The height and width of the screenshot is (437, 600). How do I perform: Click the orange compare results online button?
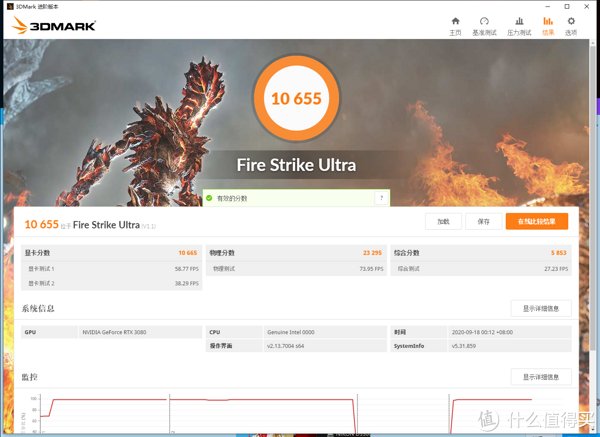pyautogui.click(x=536, y=221)
